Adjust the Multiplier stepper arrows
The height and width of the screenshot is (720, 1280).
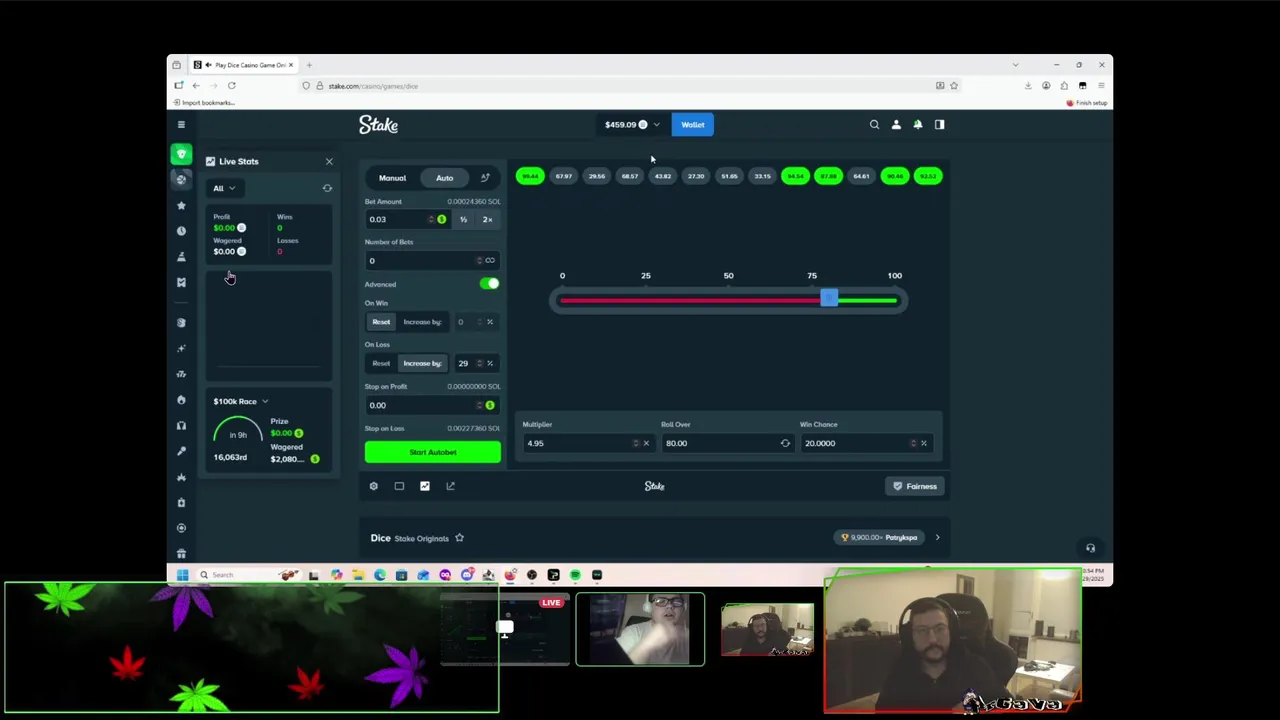[635, 443]
